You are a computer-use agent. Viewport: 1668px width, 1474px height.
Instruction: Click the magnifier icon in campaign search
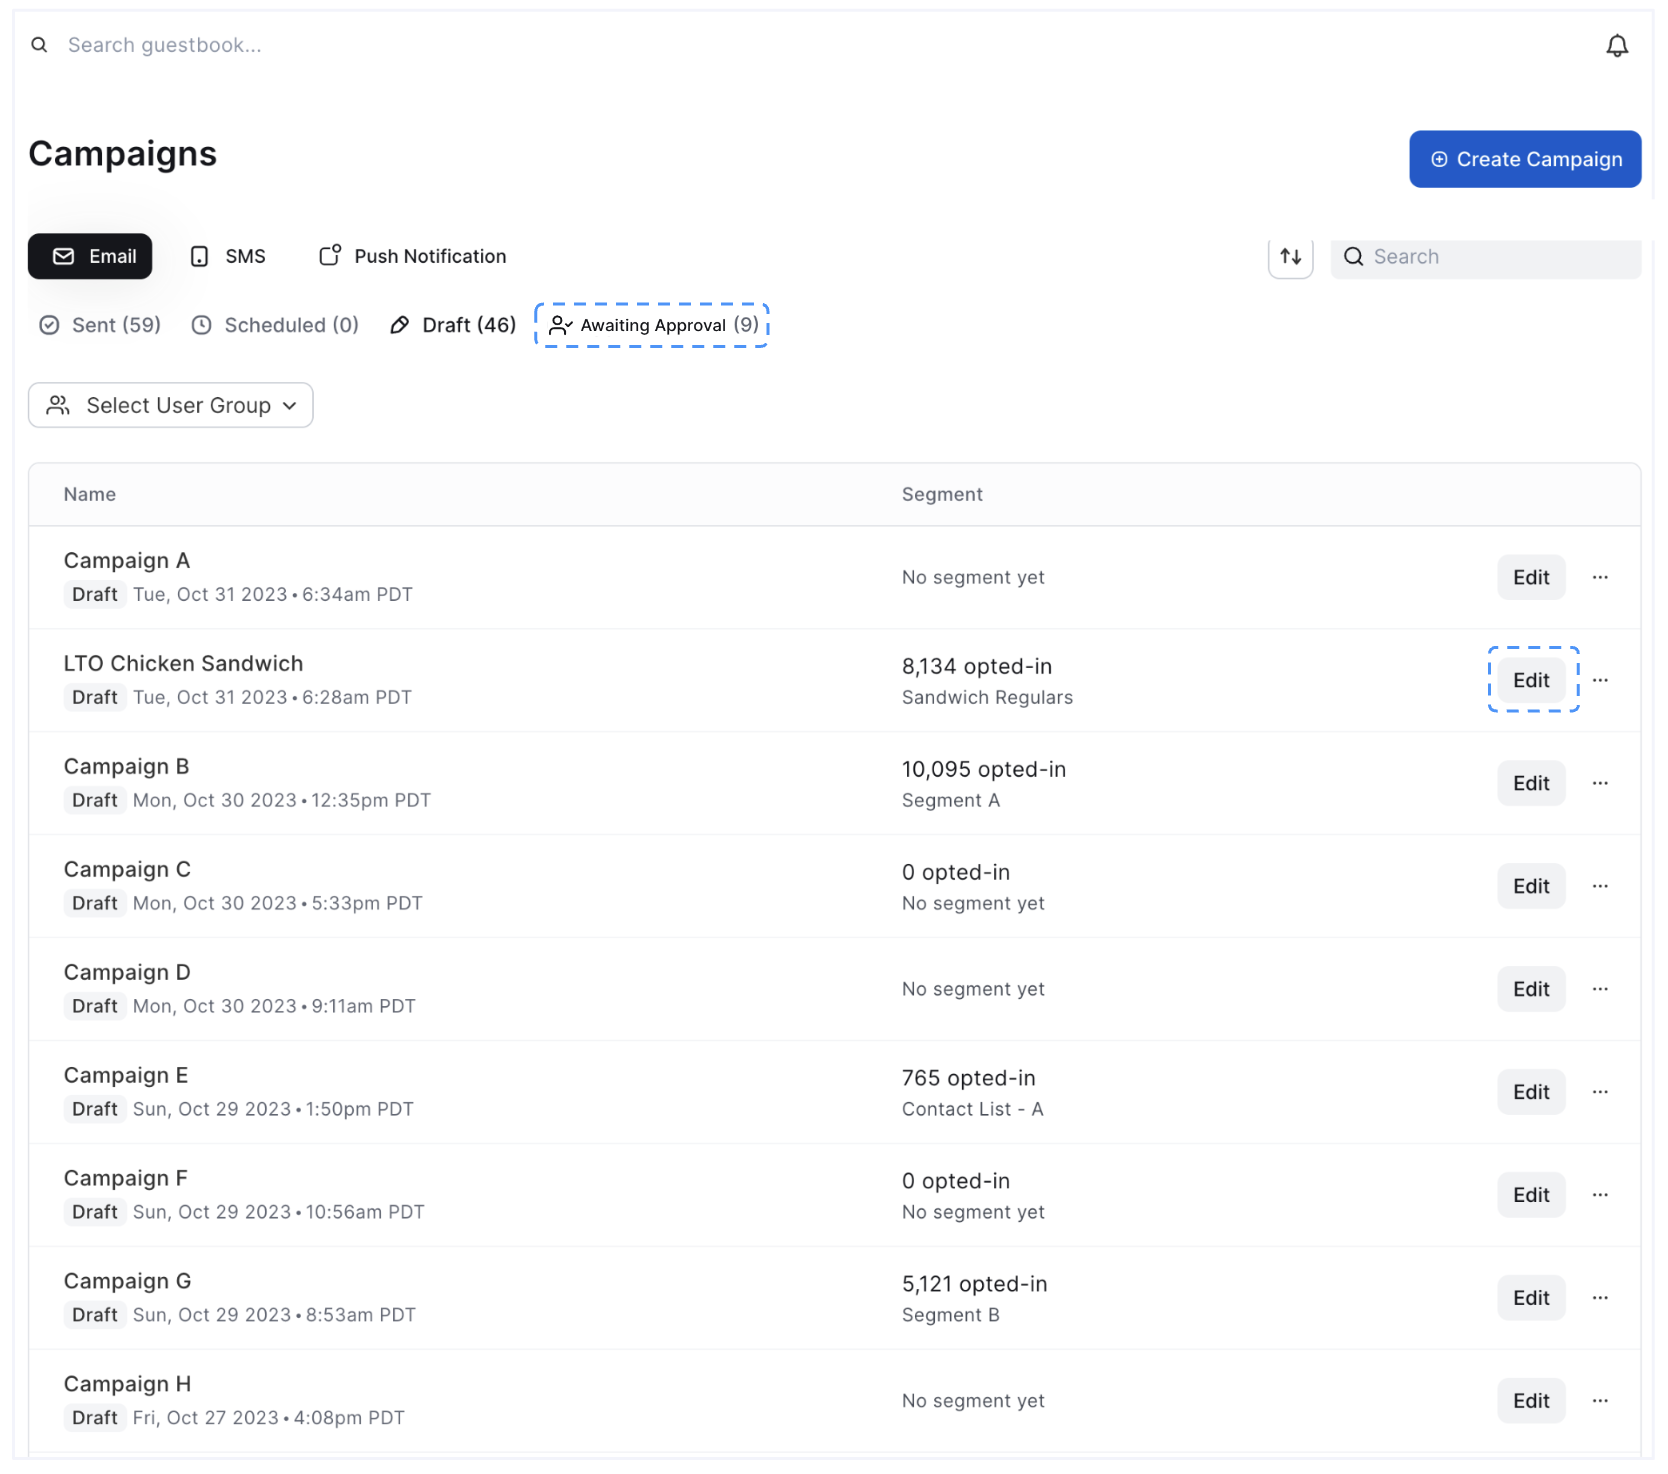1353,257
